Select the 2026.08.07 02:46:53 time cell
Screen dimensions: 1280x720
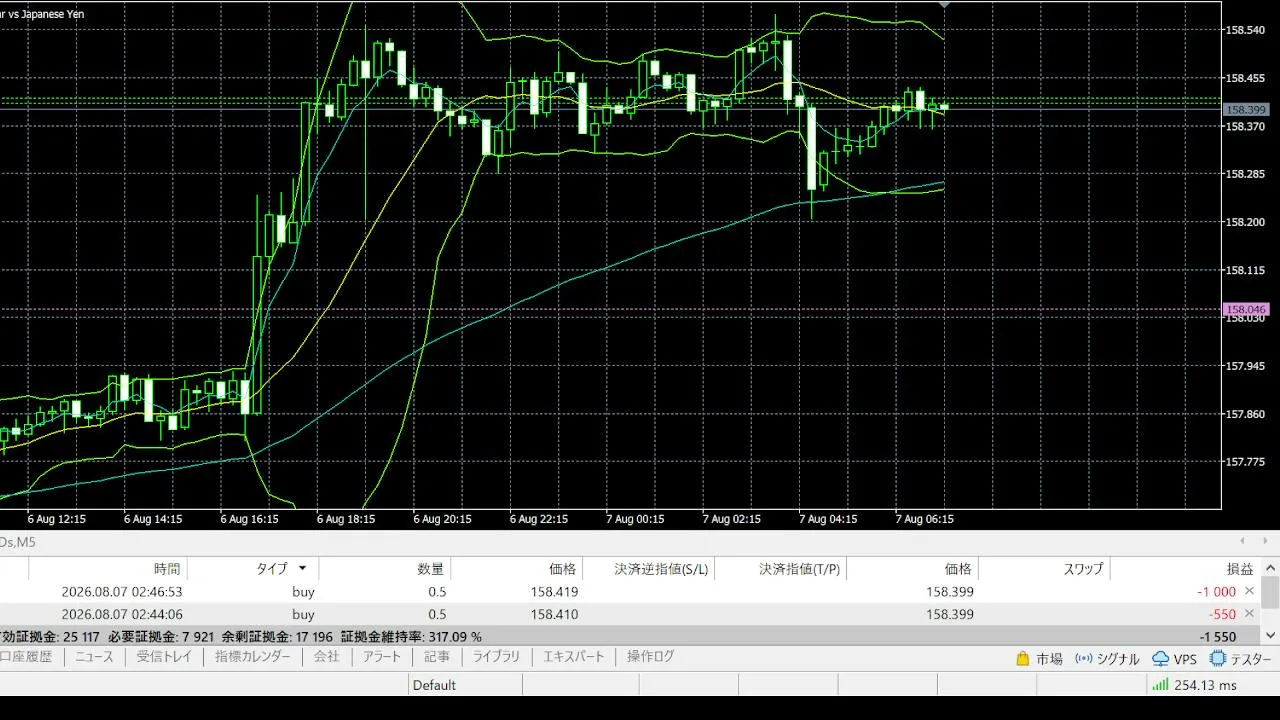click(122, 591)
